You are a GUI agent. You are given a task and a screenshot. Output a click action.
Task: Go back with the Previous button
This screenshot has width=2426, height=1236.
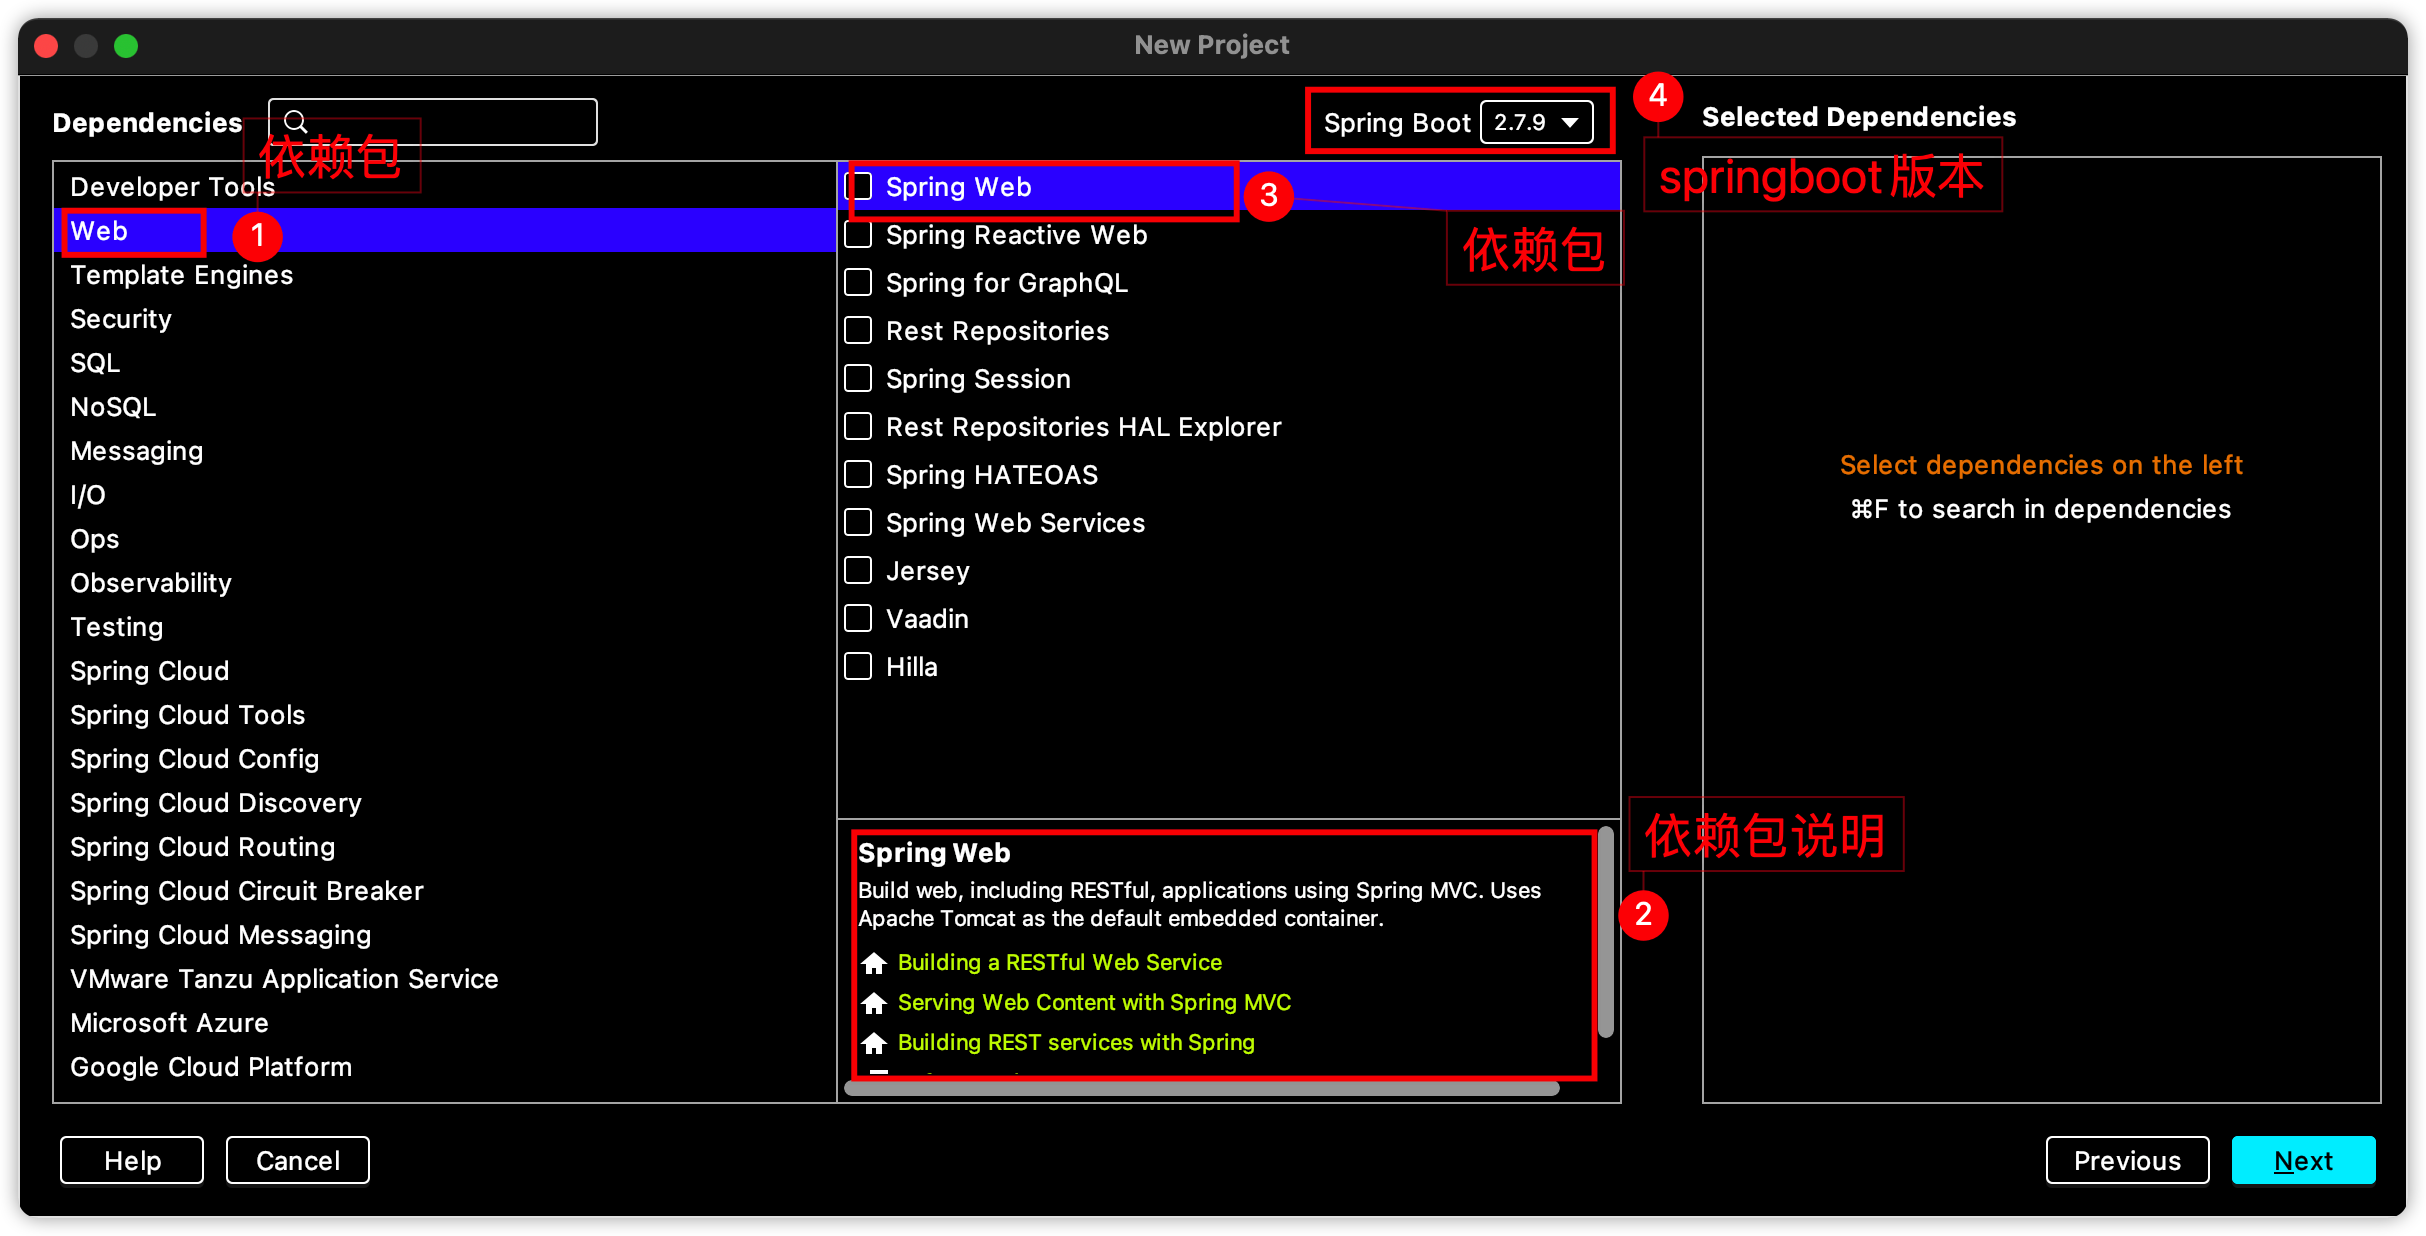[2127, 1160]
